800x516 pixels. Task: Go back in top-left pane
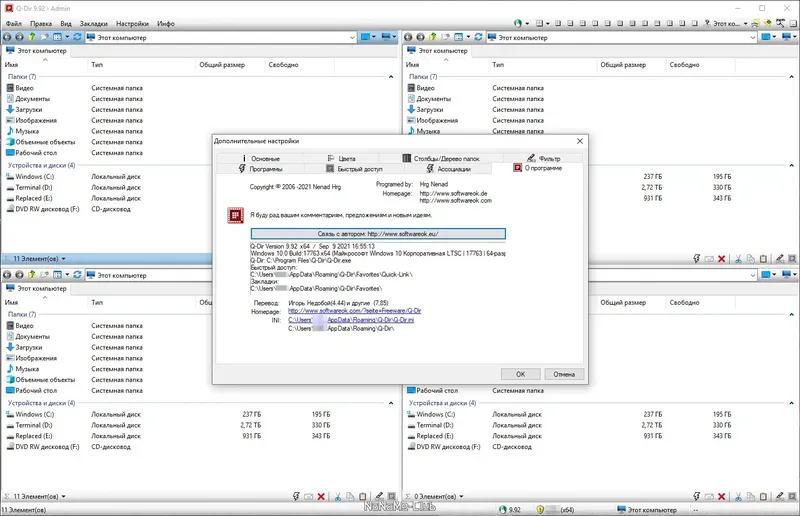[x=7, y=37]
